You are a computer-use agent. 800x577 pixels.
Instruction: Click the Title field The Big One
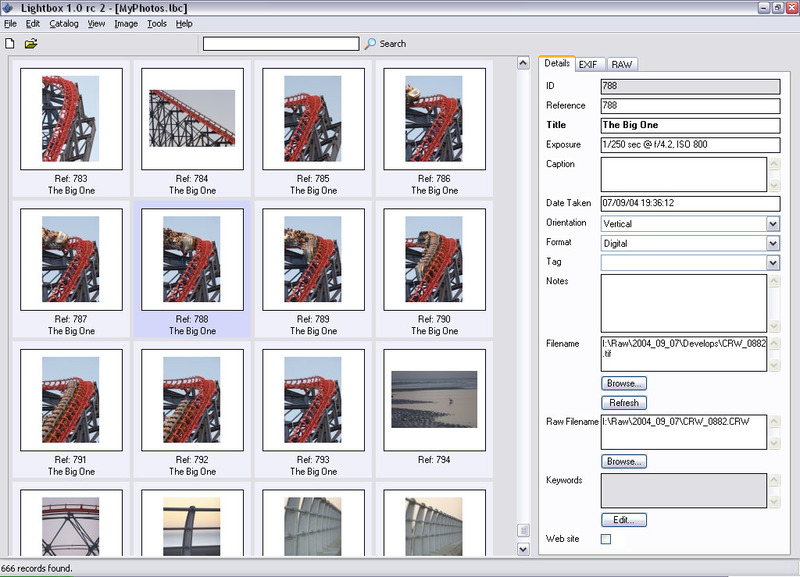690,125
